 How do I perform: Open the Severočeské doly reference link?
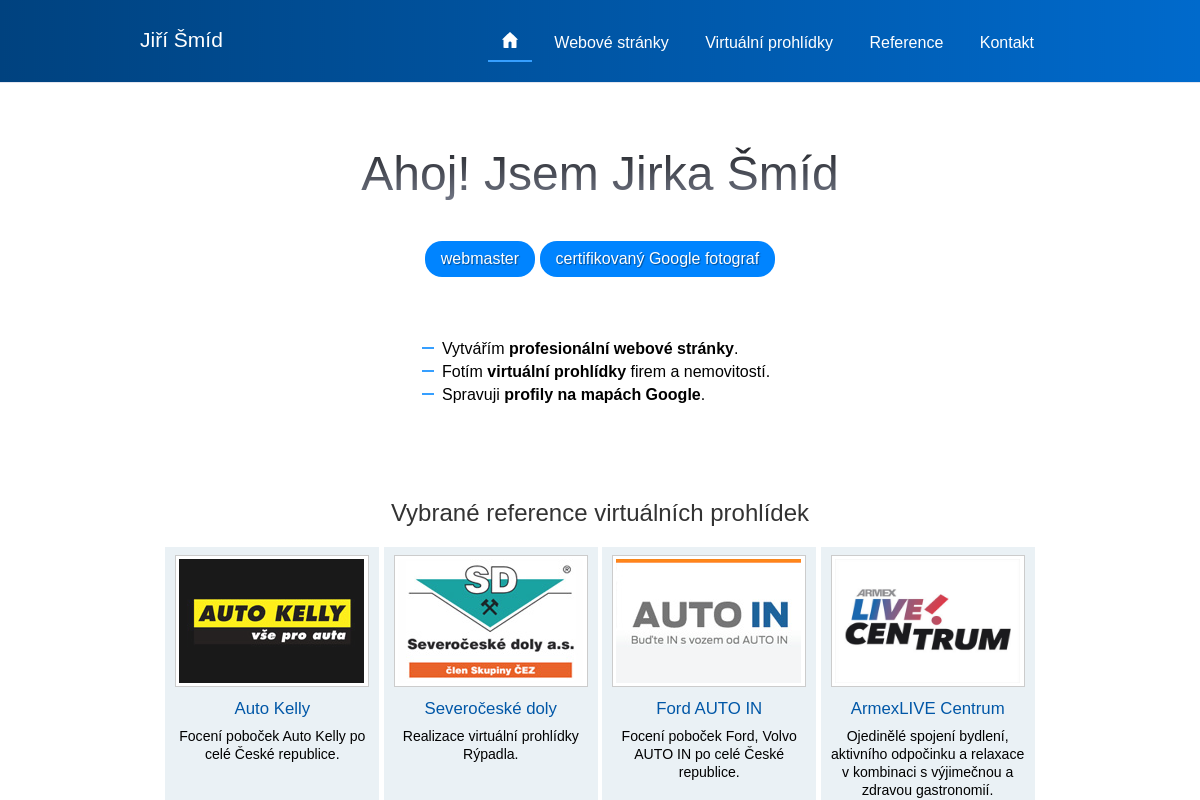(x=490, y=708)
